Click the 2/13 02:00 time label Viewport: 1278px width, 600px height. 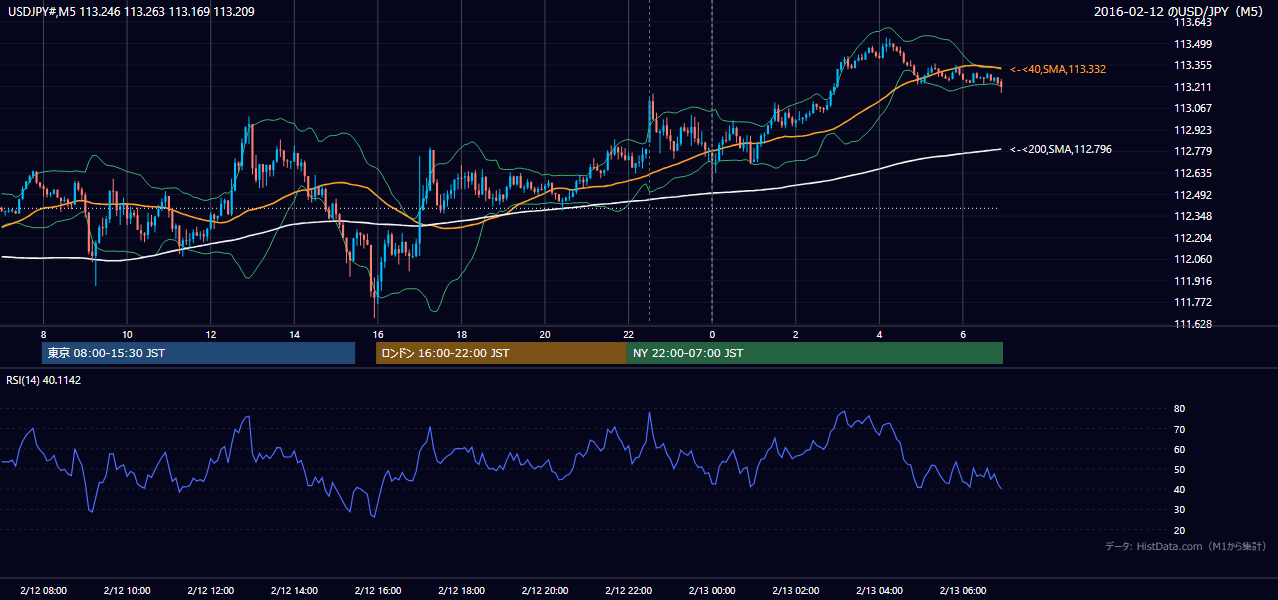tap(796, 591)
